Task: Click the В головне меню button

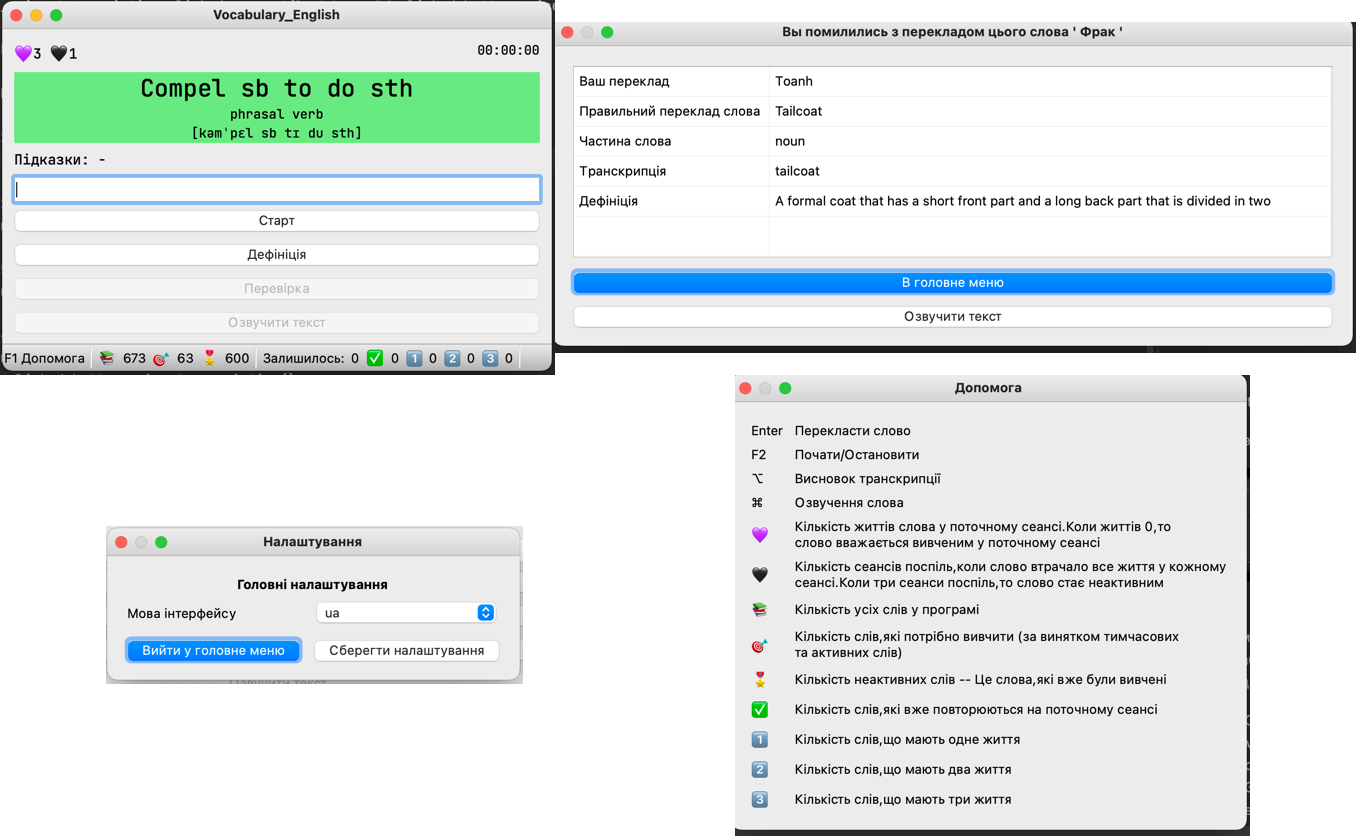Action: pos(953,283)
